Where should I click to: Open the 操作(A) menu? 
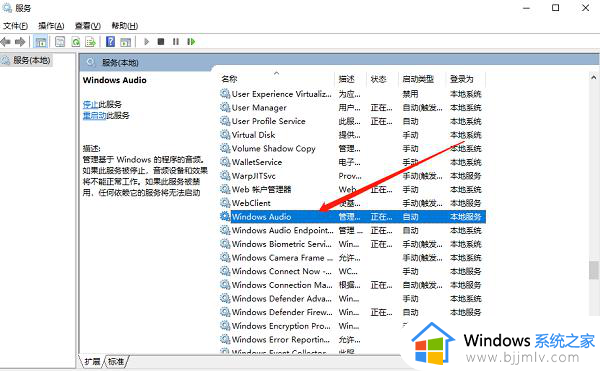pyautogui.click(x=51, y=26)
